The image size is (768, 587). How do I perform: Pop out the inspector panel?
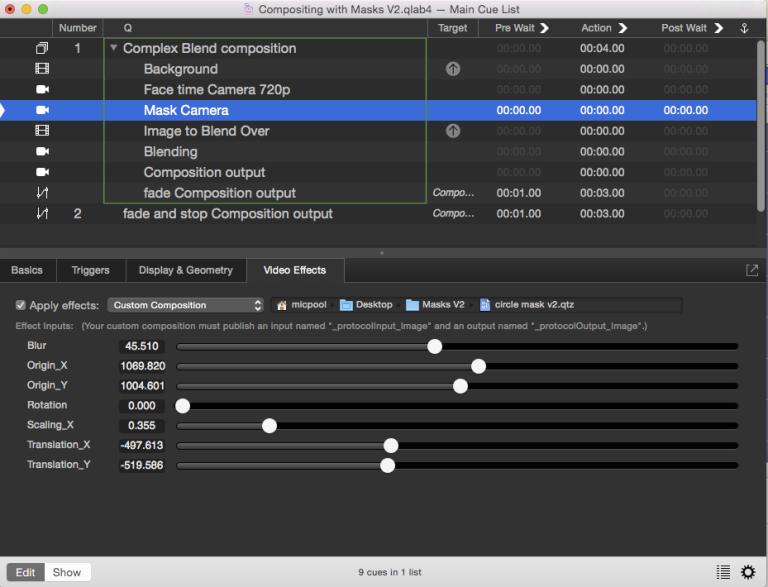(x=751, y=270)
